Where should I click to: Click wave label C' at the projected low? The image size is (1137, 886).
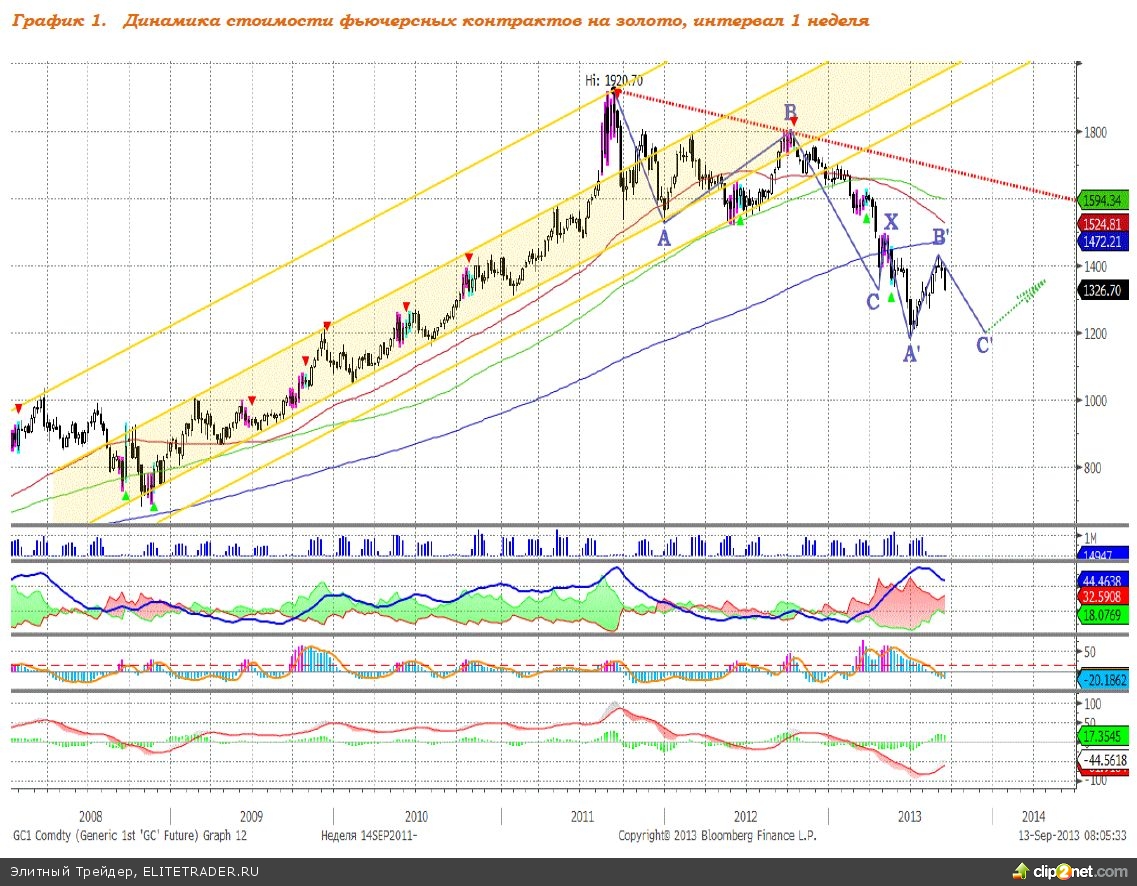pyautogui.click(x=984, y=345)
